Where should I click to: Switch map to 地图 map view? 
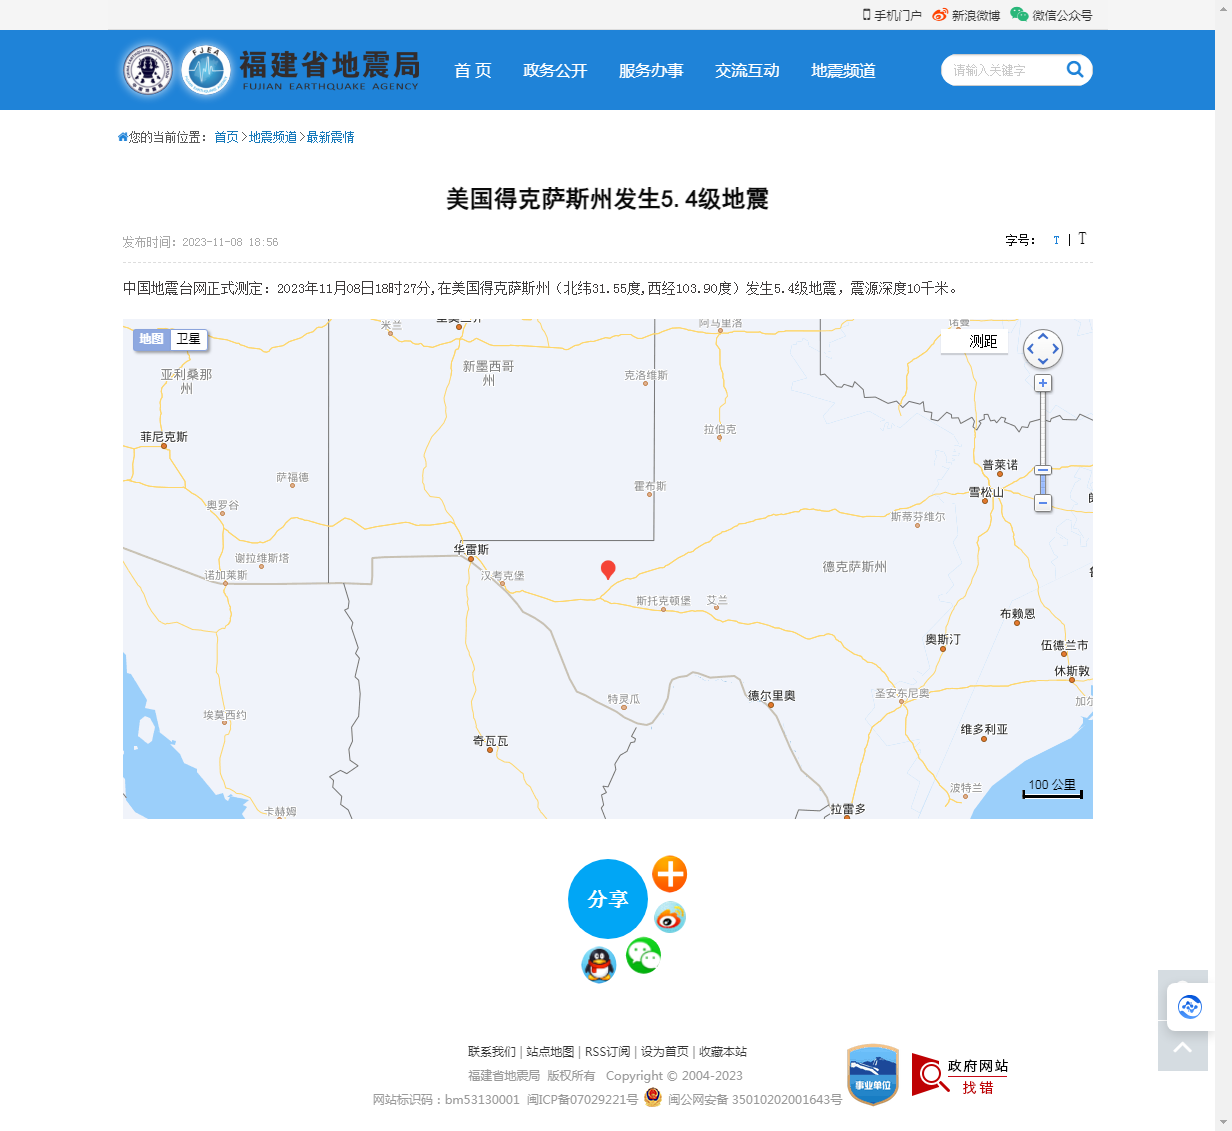(x=152, y=339)
